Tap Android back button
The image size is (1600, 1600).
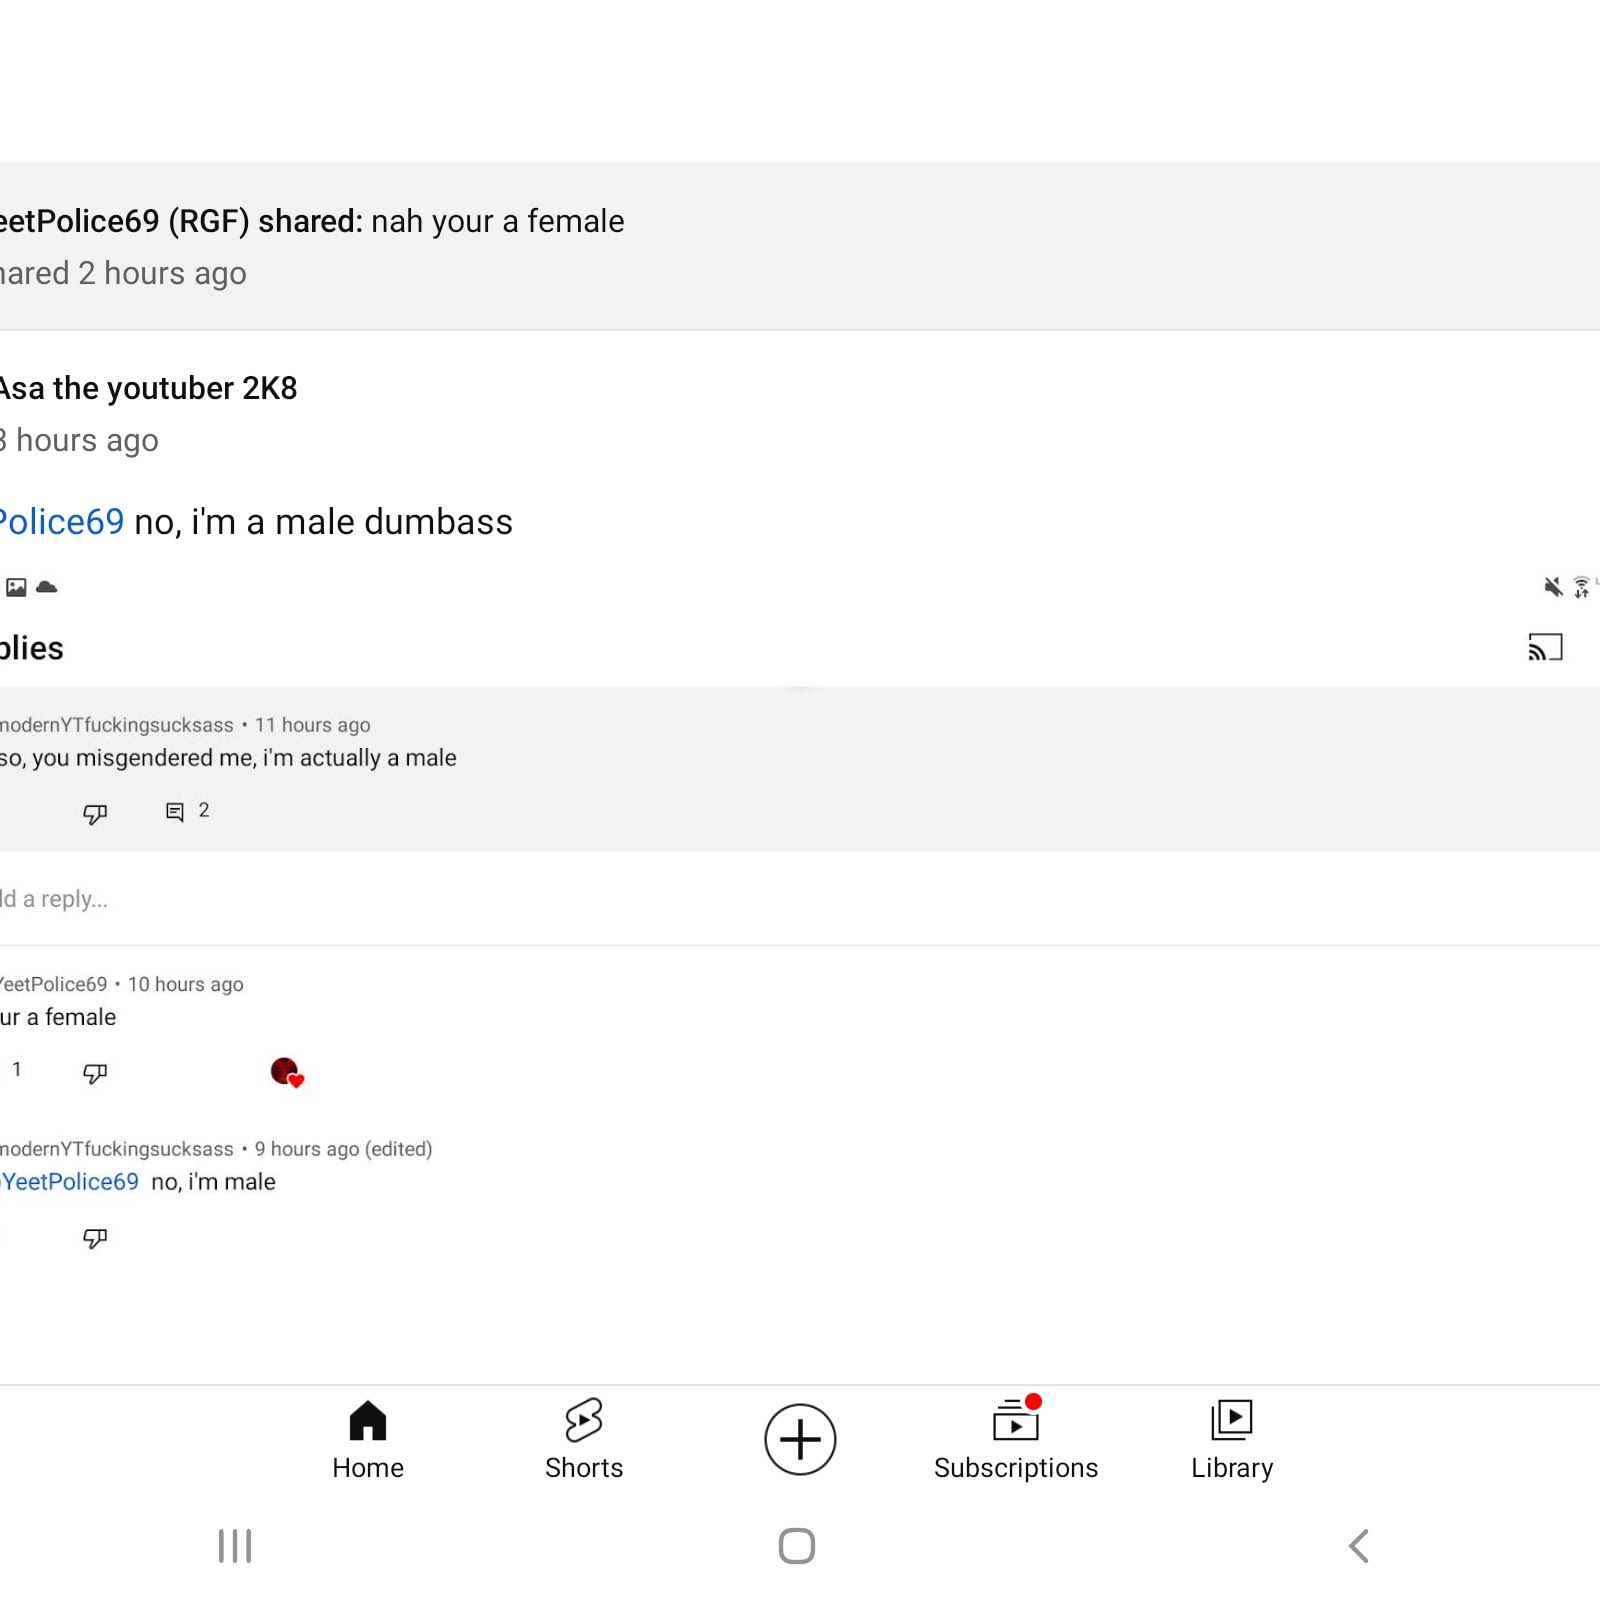coord(1358,1546)
